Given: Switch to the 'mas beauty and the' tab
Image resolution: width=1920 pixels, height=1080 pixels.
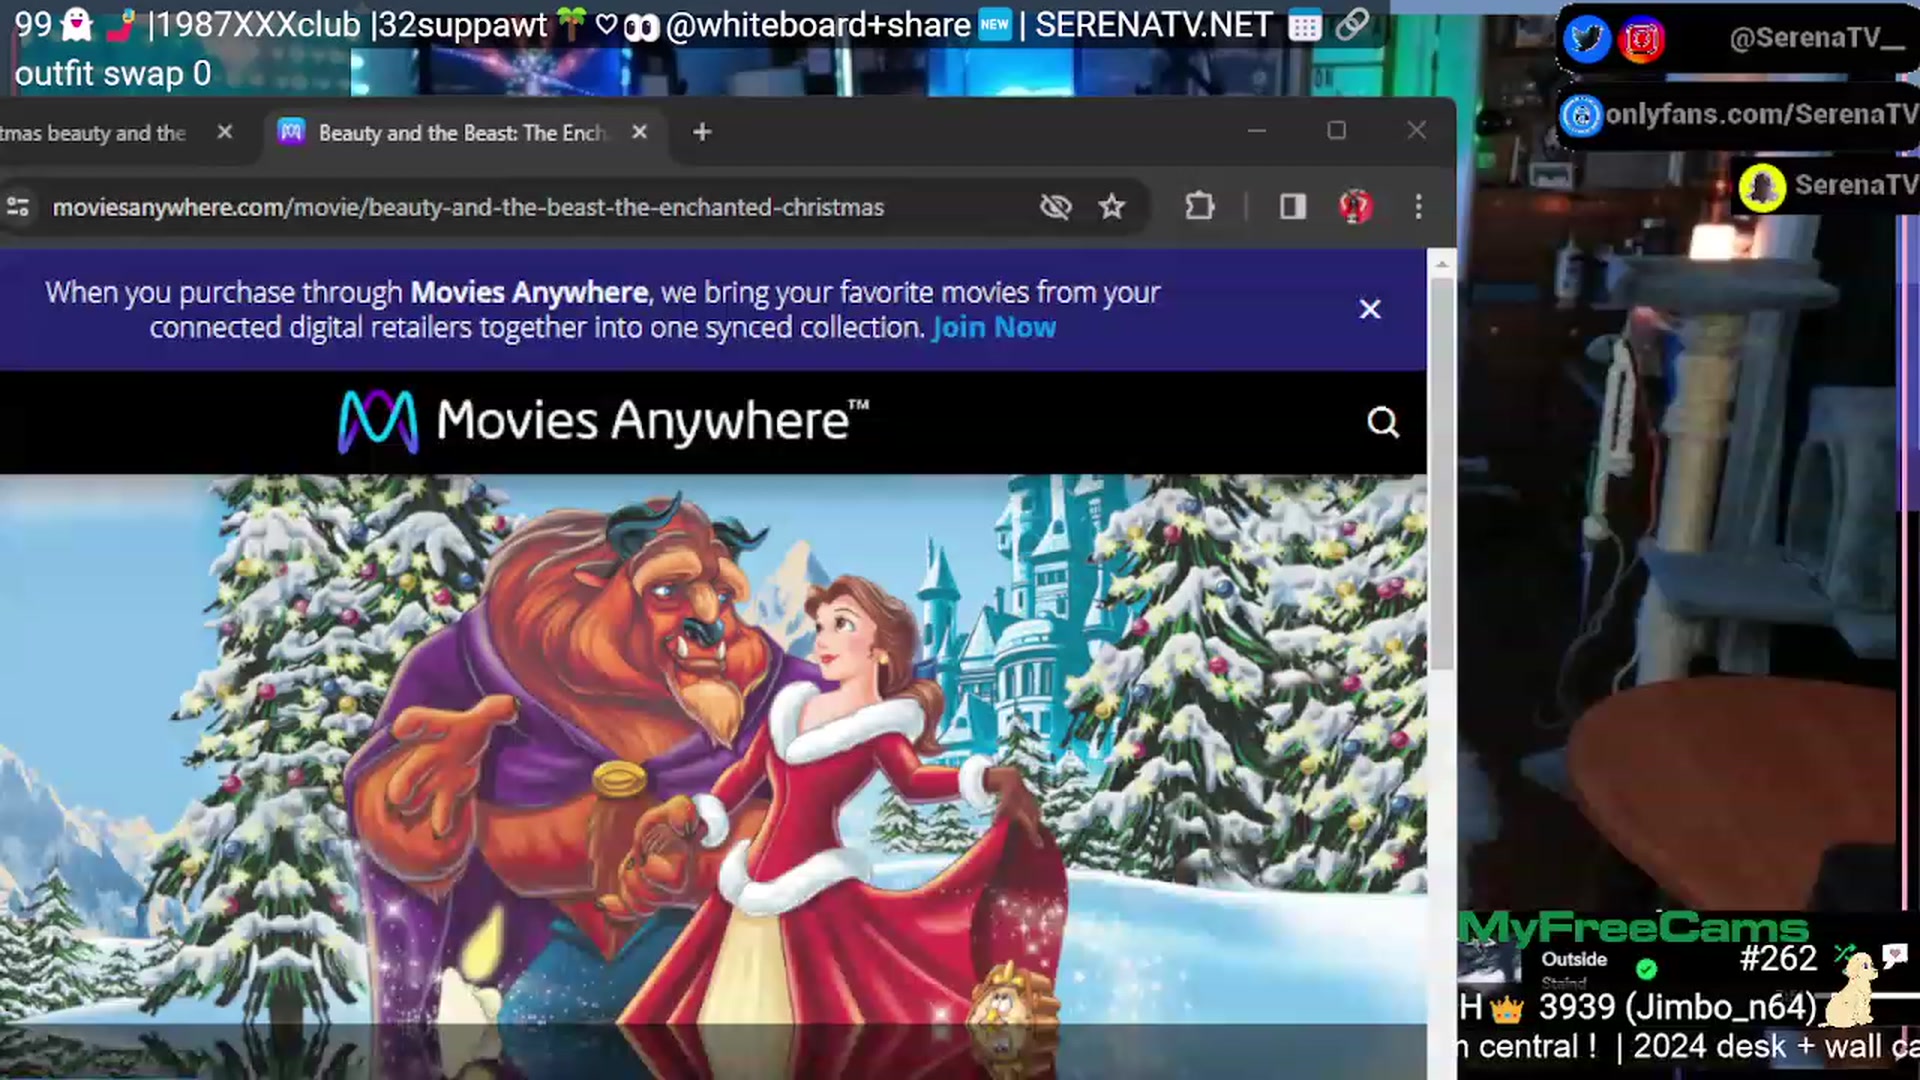Looking at the screenshot, I should pos(95,133).
